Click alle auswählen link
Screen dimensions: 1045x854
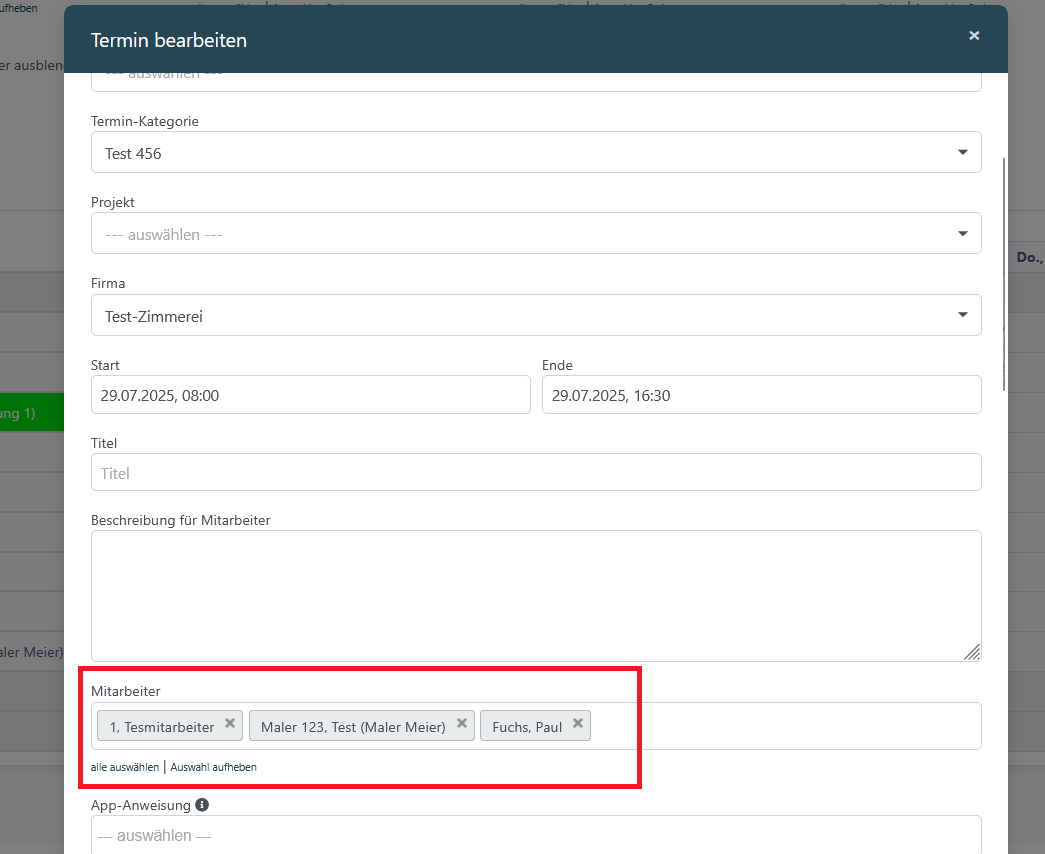[x=125, y=767]
